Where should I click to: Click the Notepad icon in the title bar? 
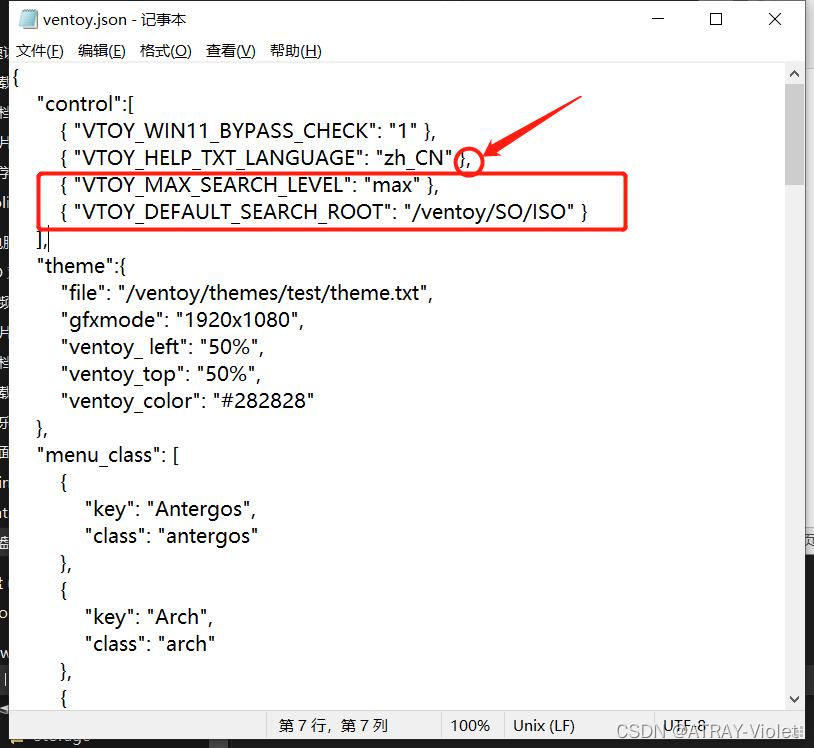[28, 19]
